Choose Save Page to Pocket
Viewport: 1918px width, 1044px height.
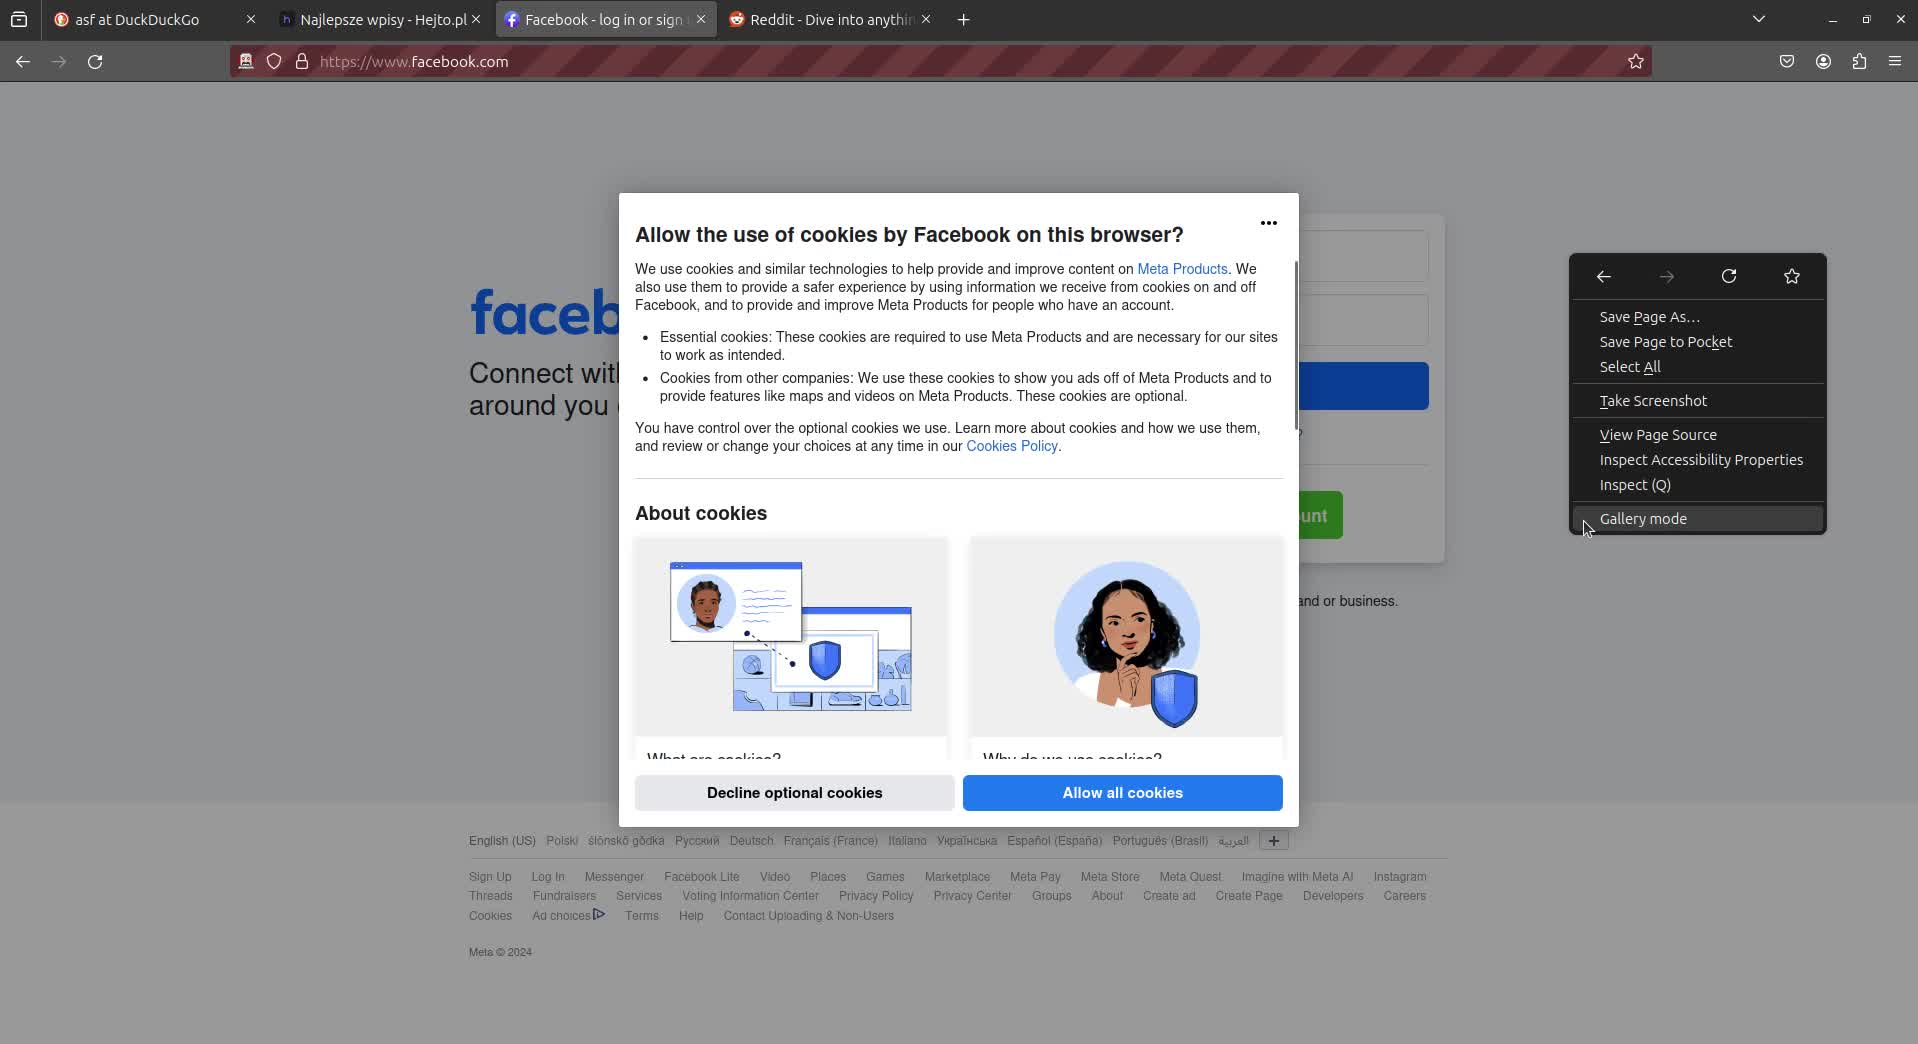tap(1698, 342)
